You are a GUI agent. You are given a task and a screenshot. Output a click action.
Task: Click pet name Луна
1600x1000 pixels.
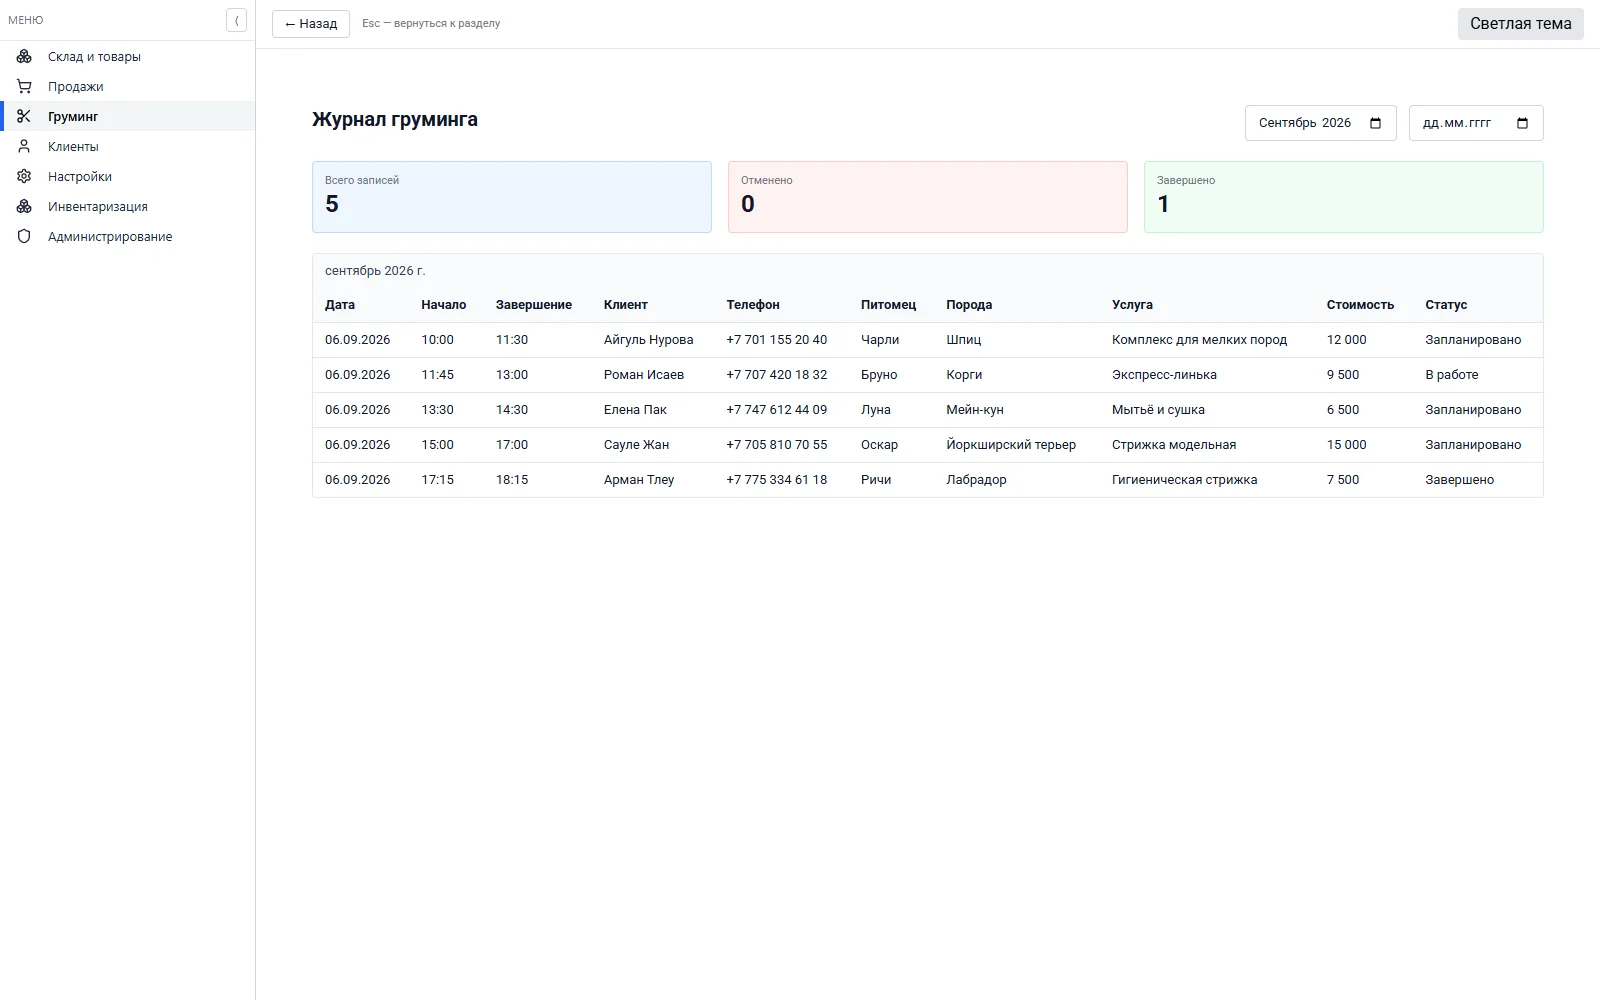[x=876, y=410]
